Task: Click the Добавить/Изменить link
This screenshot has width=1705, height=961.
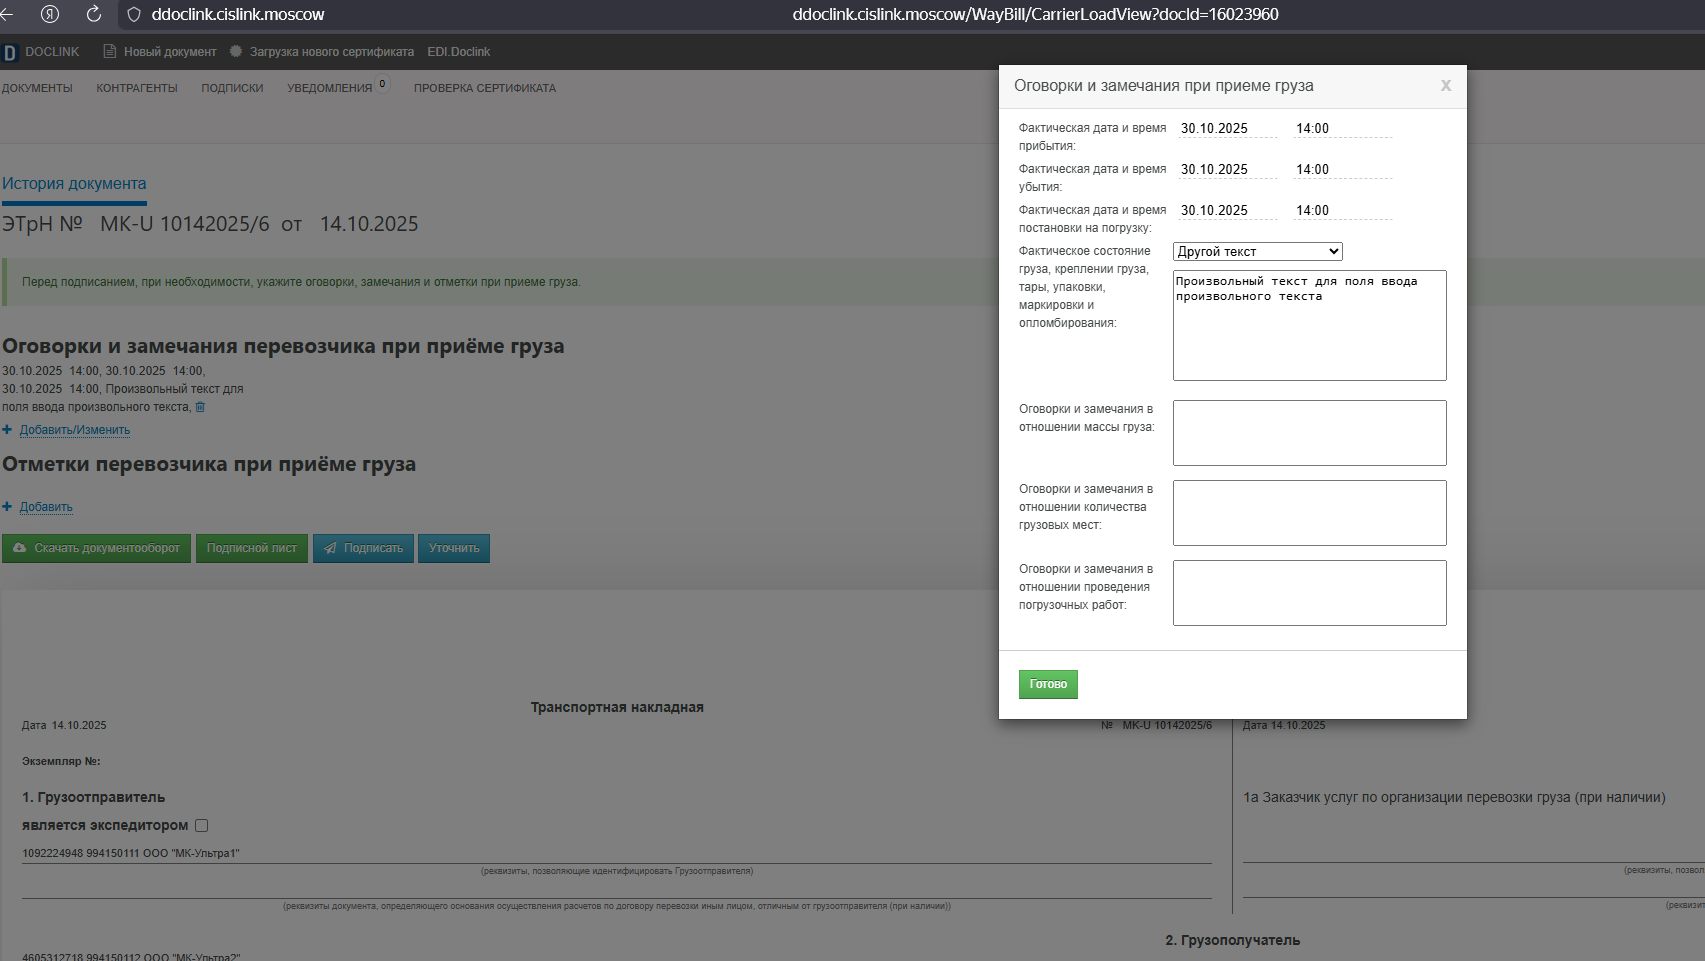Action: coord(75,430)
